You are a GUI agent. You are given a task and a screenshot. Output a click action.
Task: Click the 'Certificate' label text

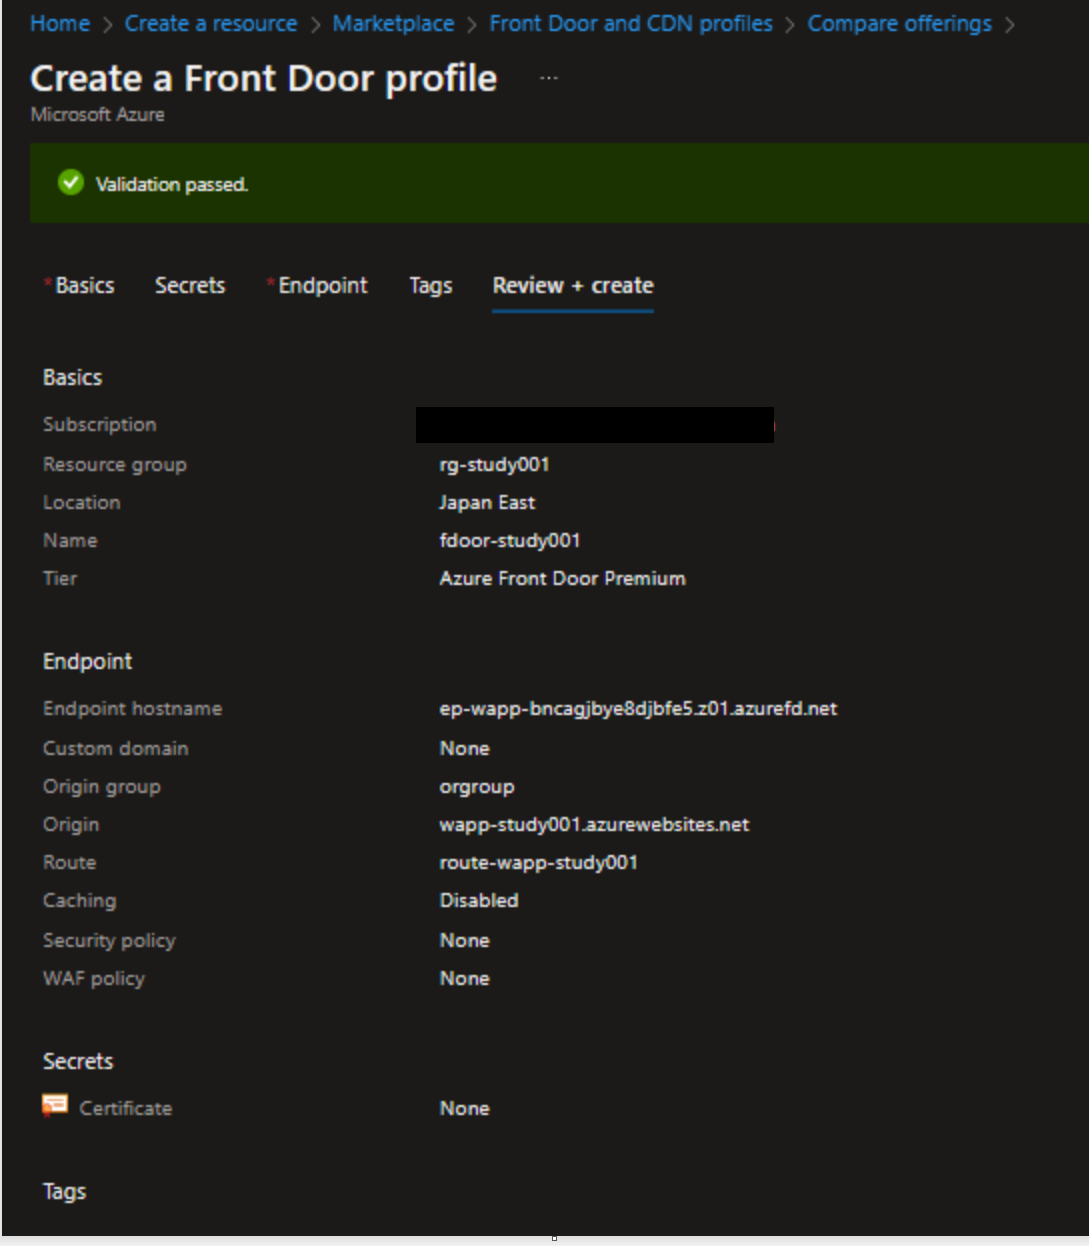[126, 1109]
